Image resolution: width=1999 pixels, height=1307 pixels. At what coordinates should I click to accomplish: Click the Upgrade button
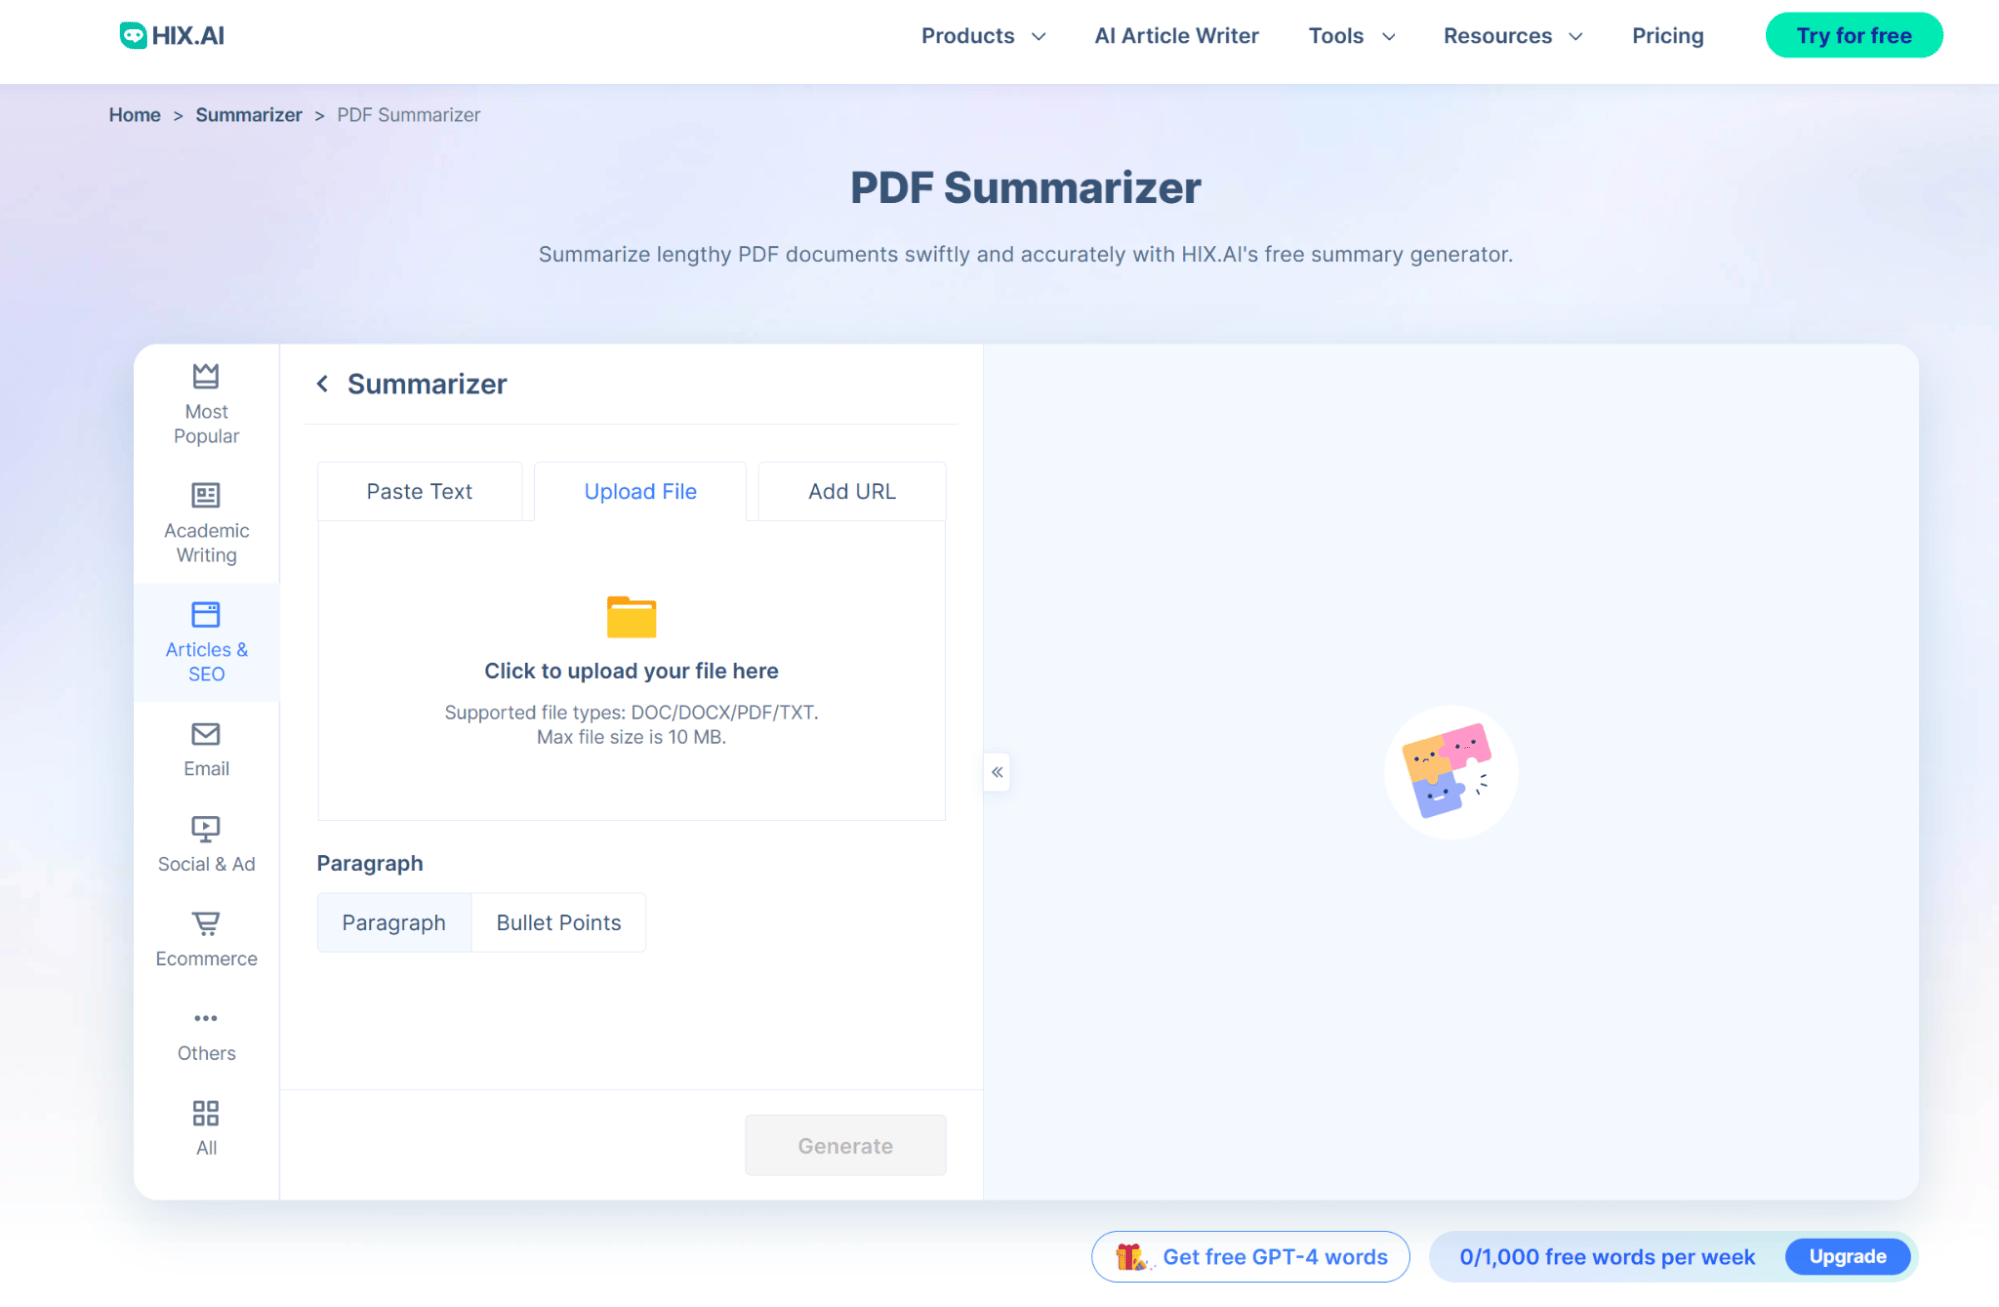[1847, 1256]
